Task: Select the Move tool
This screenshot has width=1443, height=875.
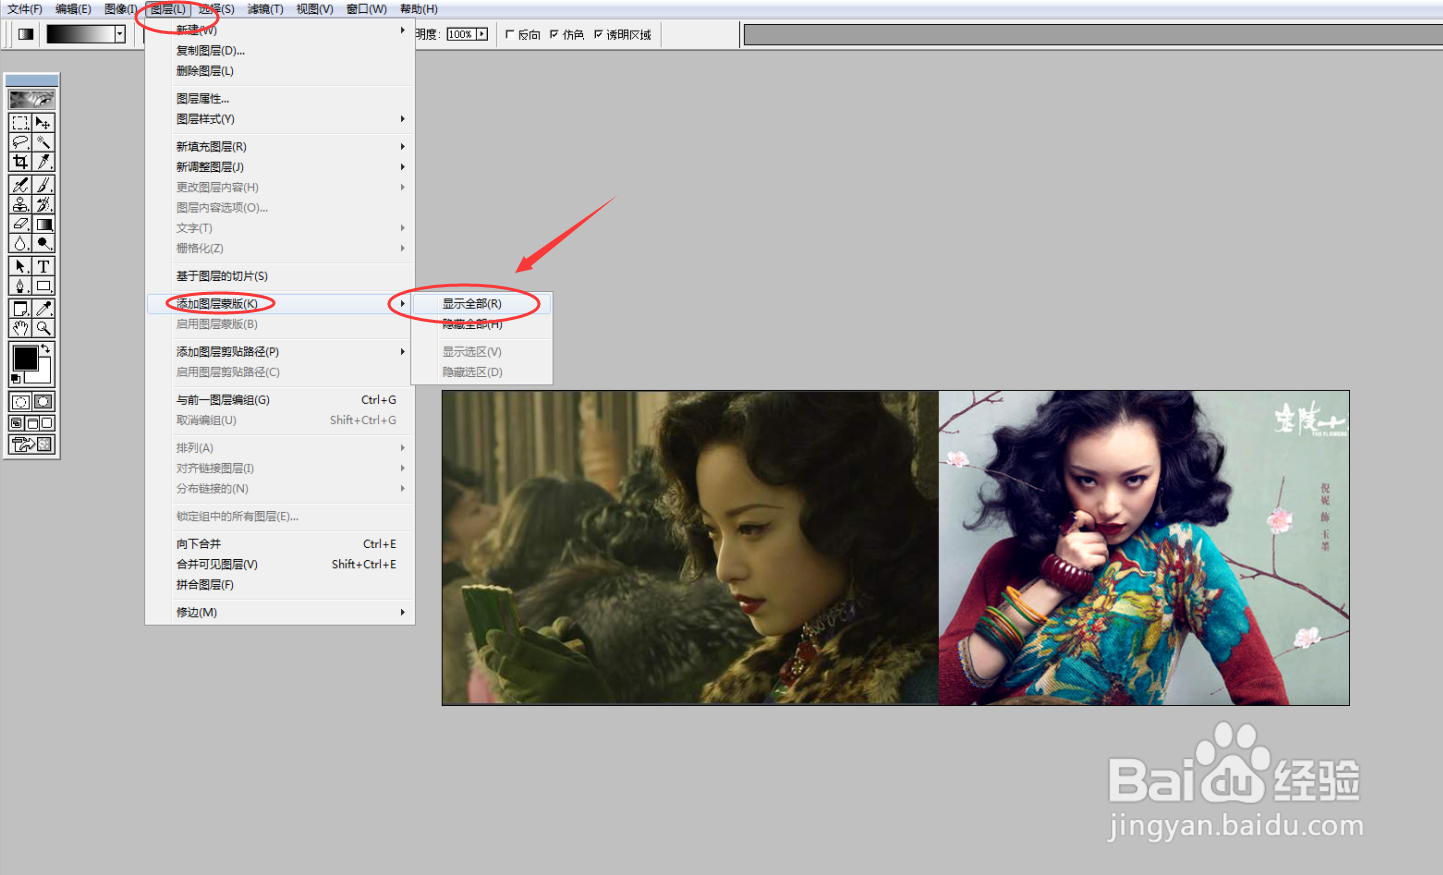Action: [43, 123]
